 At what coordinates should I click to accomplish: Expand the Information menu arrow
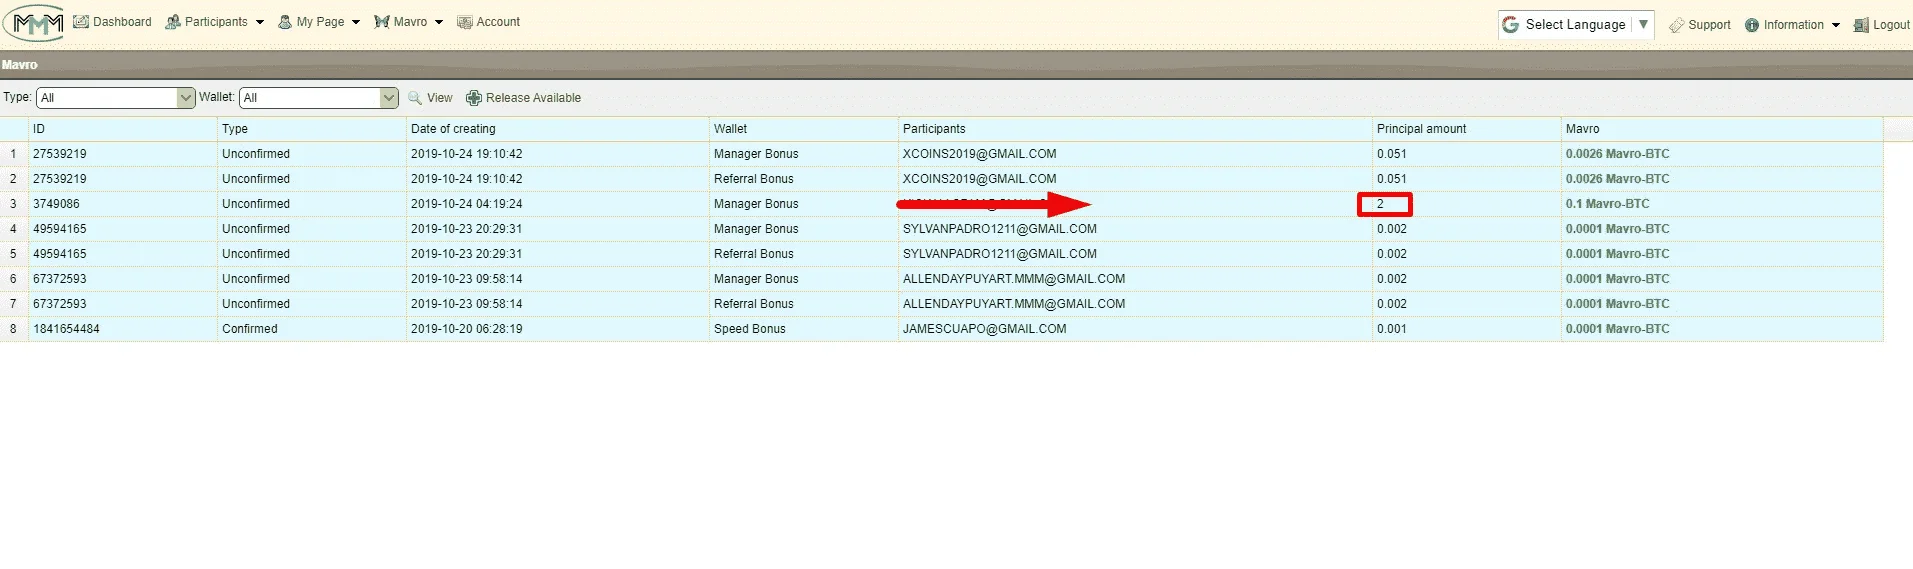pos(1836,25)
